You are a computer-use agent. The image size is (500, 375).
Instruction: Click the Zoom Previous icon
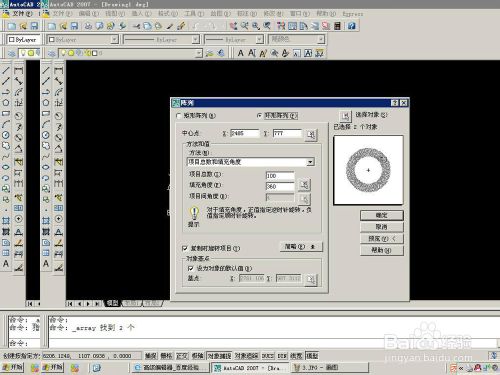(x=267, y=26)
